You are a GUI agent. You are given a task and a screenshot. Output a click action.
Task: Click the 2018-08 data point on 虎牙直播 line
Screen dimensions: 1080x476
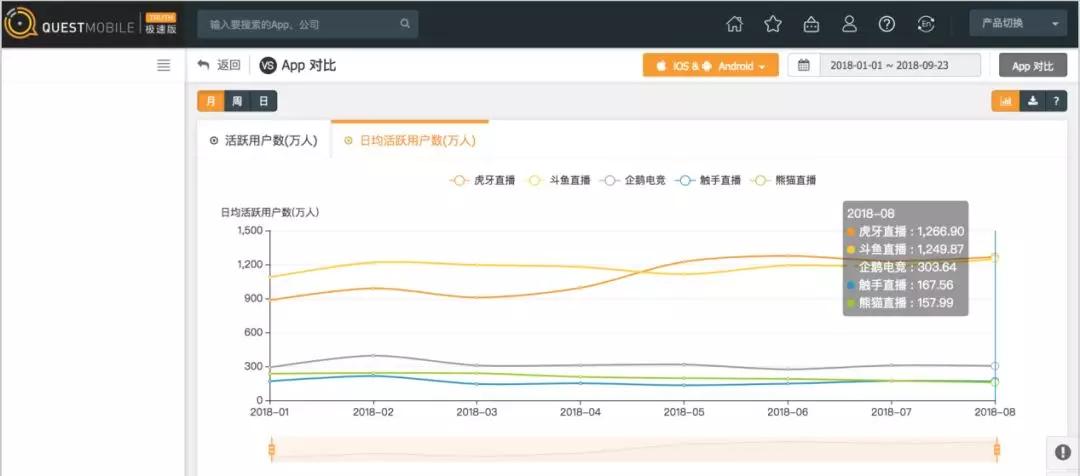995,258
